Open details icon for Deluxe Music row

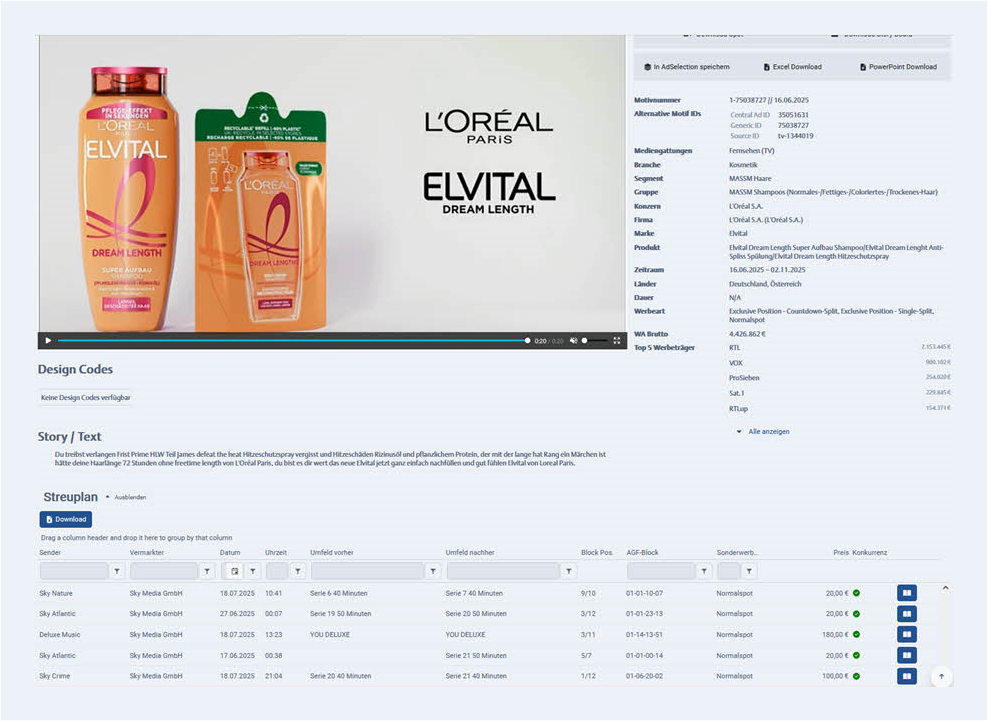pos(906,635)
